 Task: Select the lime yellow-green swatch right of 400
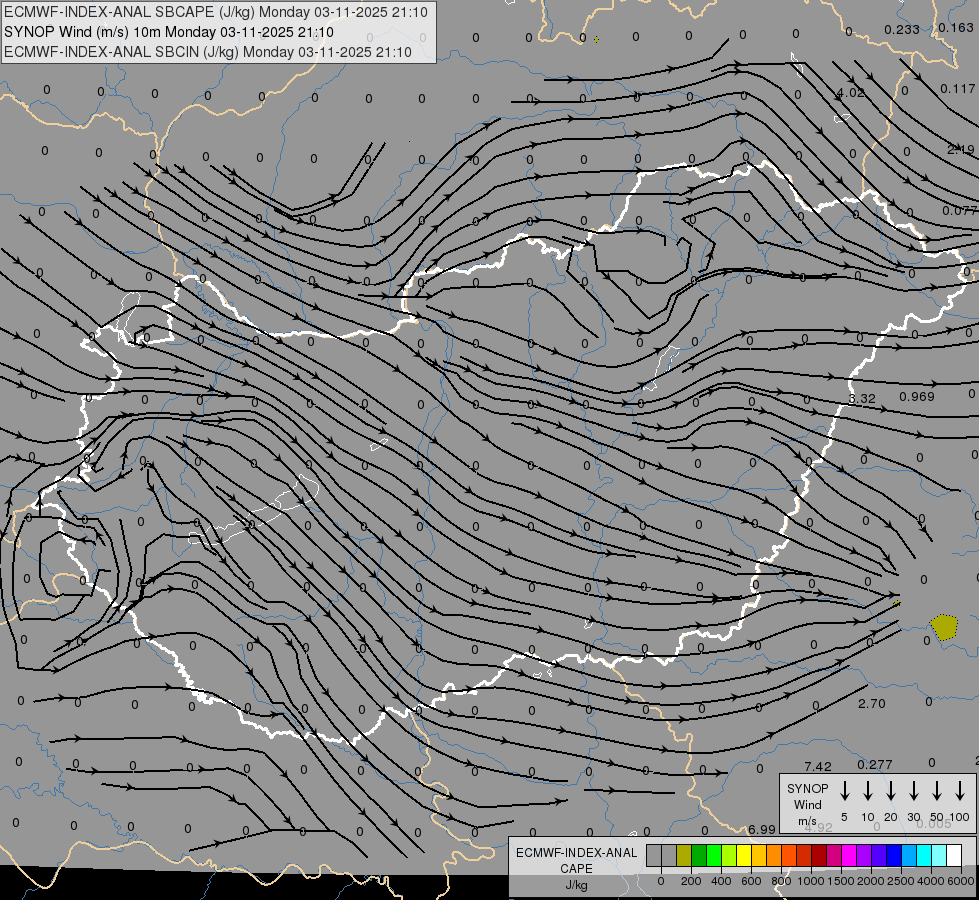(729, 855)
